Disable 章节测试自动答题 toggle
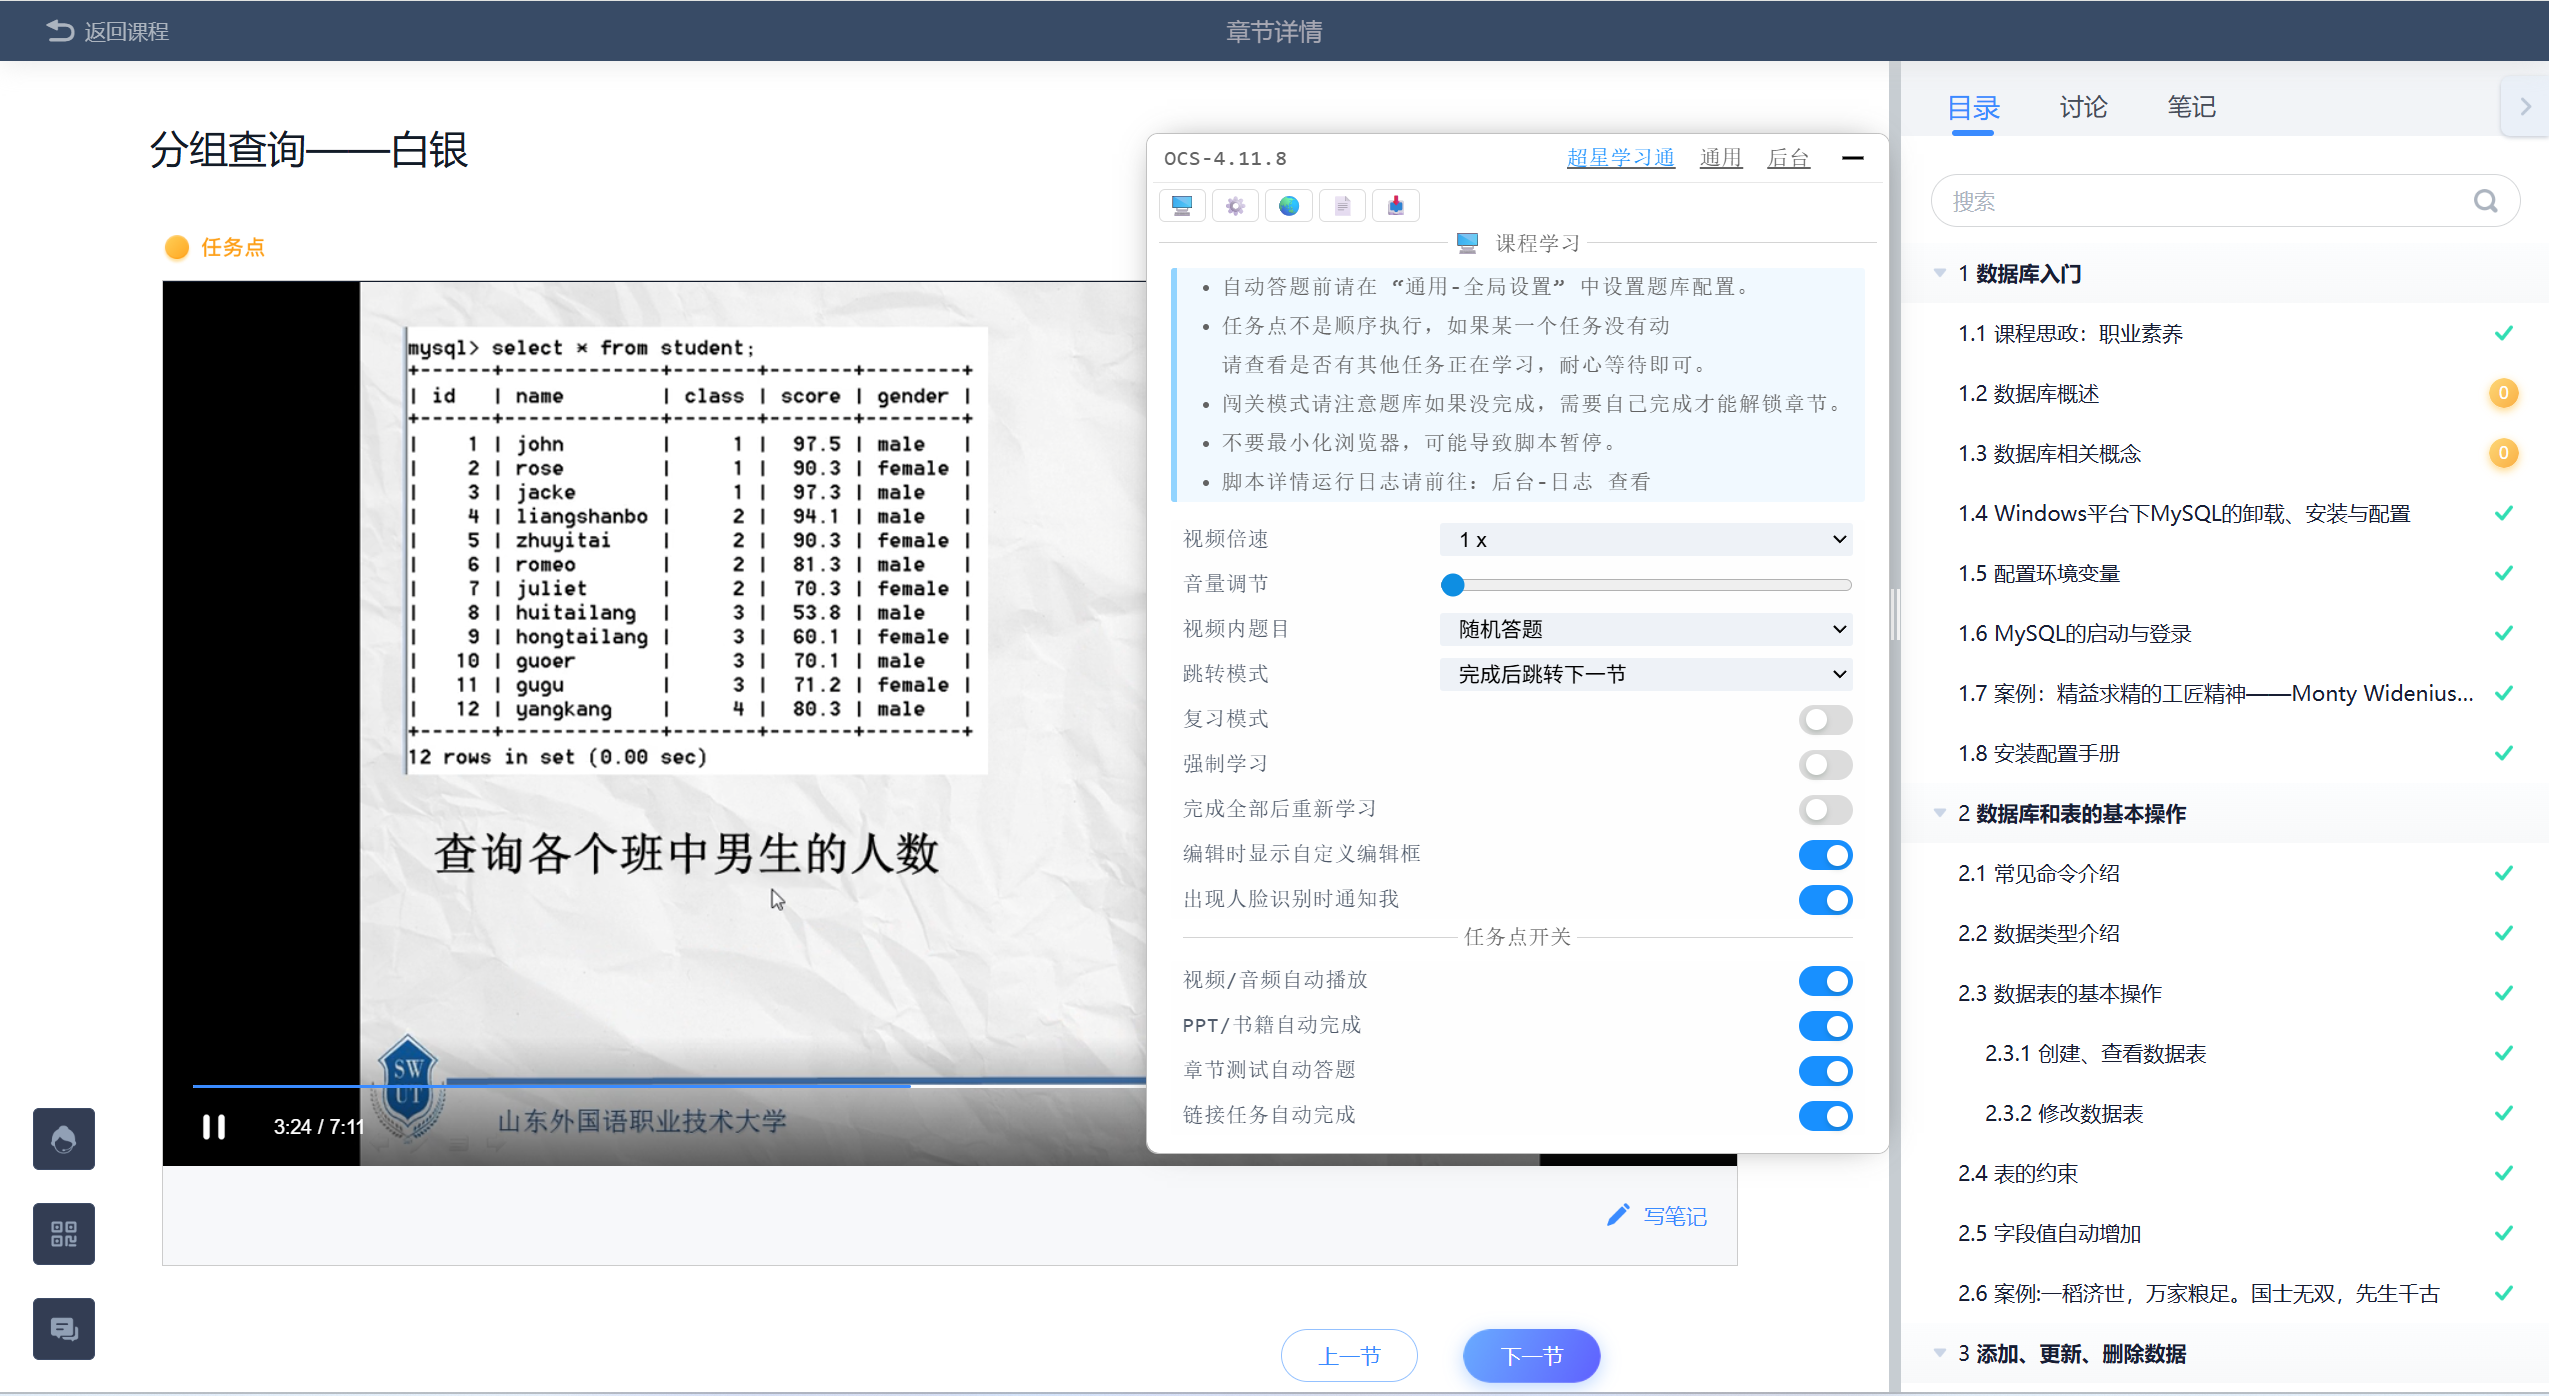 point(1825,1070)
